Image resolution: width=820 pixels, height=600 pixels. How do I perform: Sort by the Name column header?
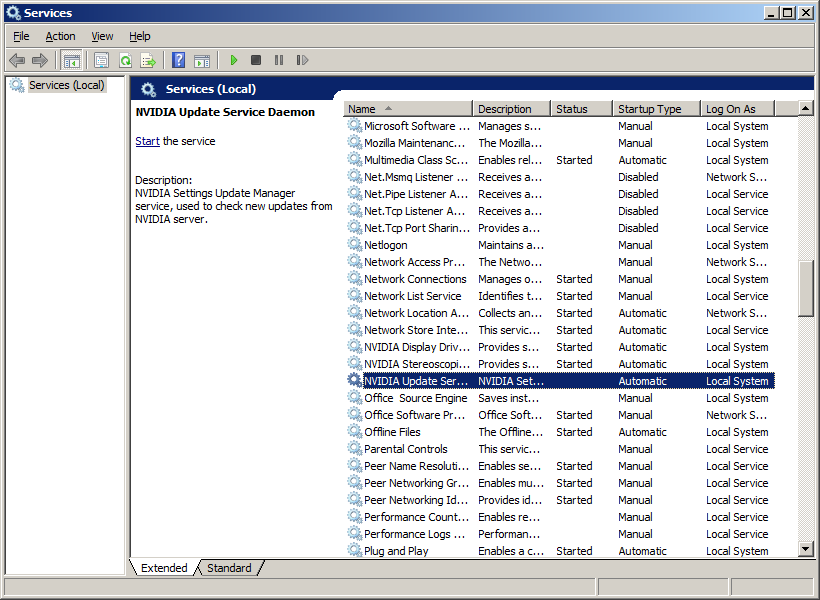[x=408, y=109]
